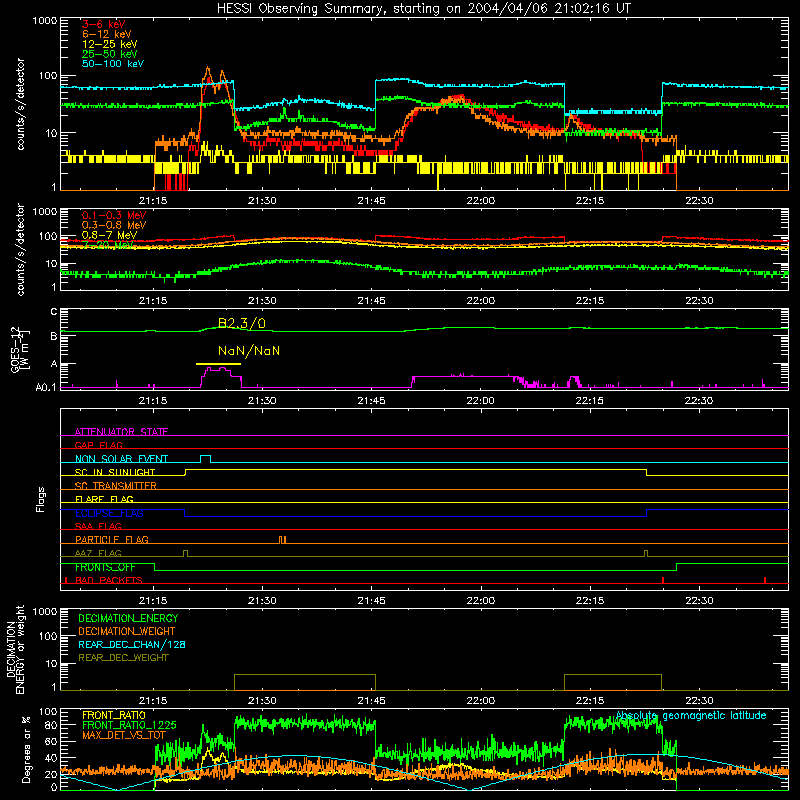Select the GAP_FLAG label
The width and height of the screenshot is (800, 800).
(x=98, y=445)
